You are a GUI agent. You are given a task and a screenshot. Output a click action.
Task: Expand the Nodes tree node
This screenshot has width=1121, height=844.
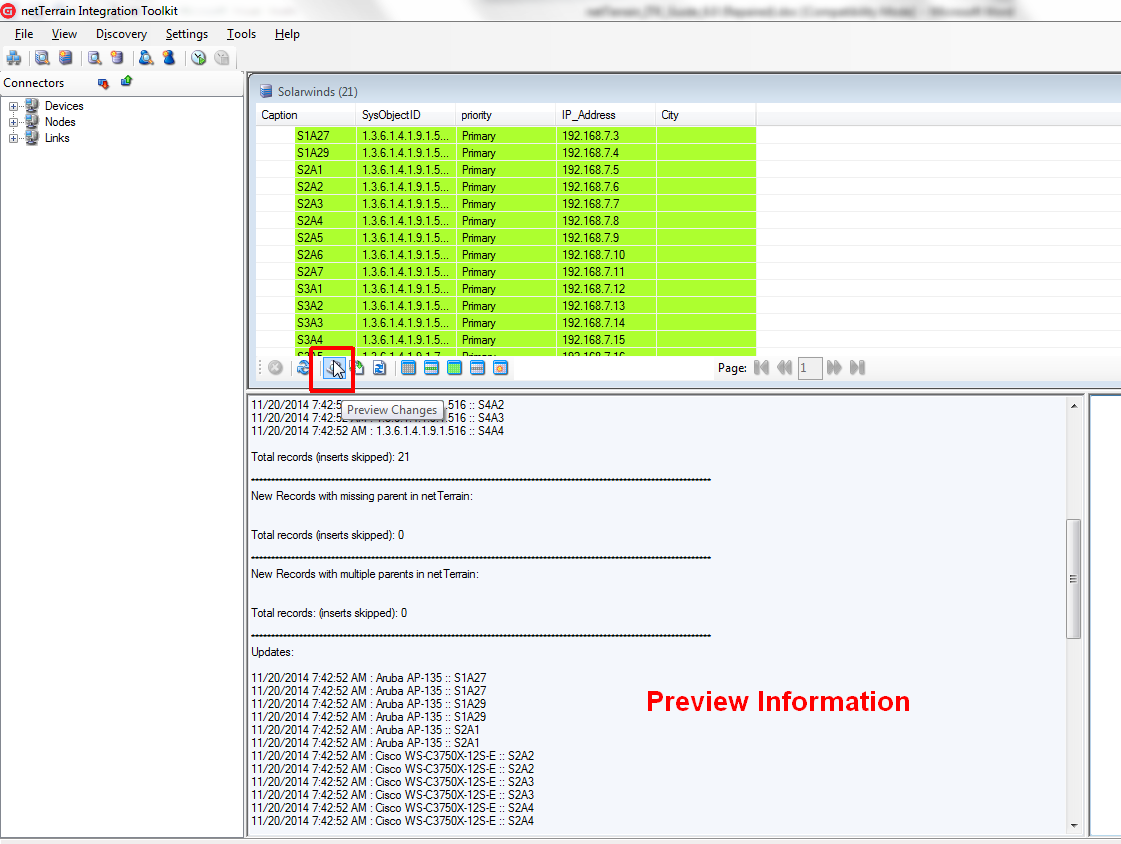[x=14, y=122]
